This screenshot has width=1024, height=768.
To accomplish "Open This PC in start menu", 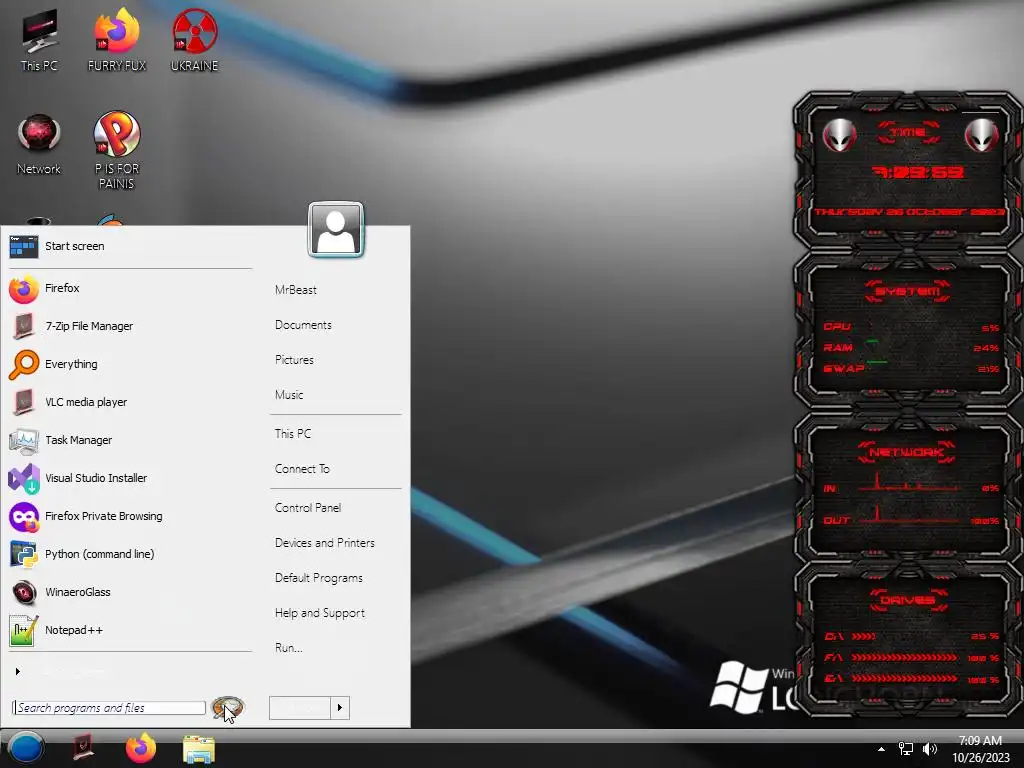I will pos(293,434).
